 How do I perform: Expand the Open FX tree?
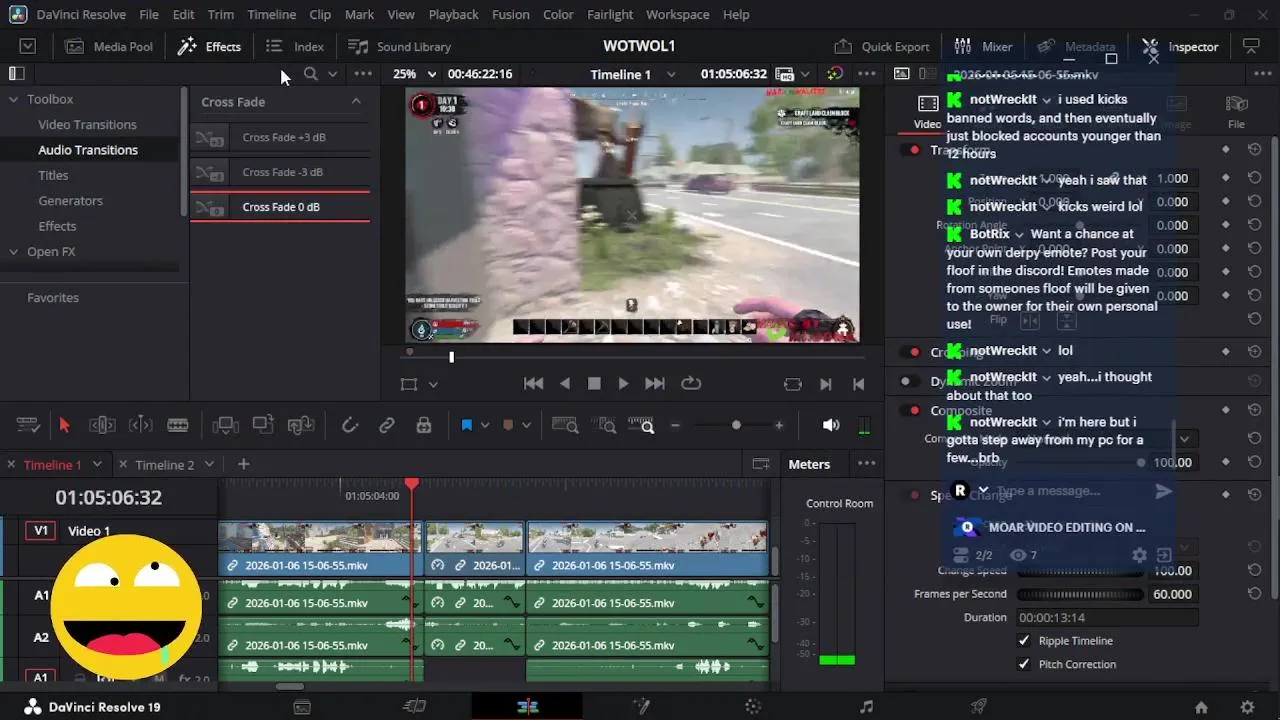(14, 252)
